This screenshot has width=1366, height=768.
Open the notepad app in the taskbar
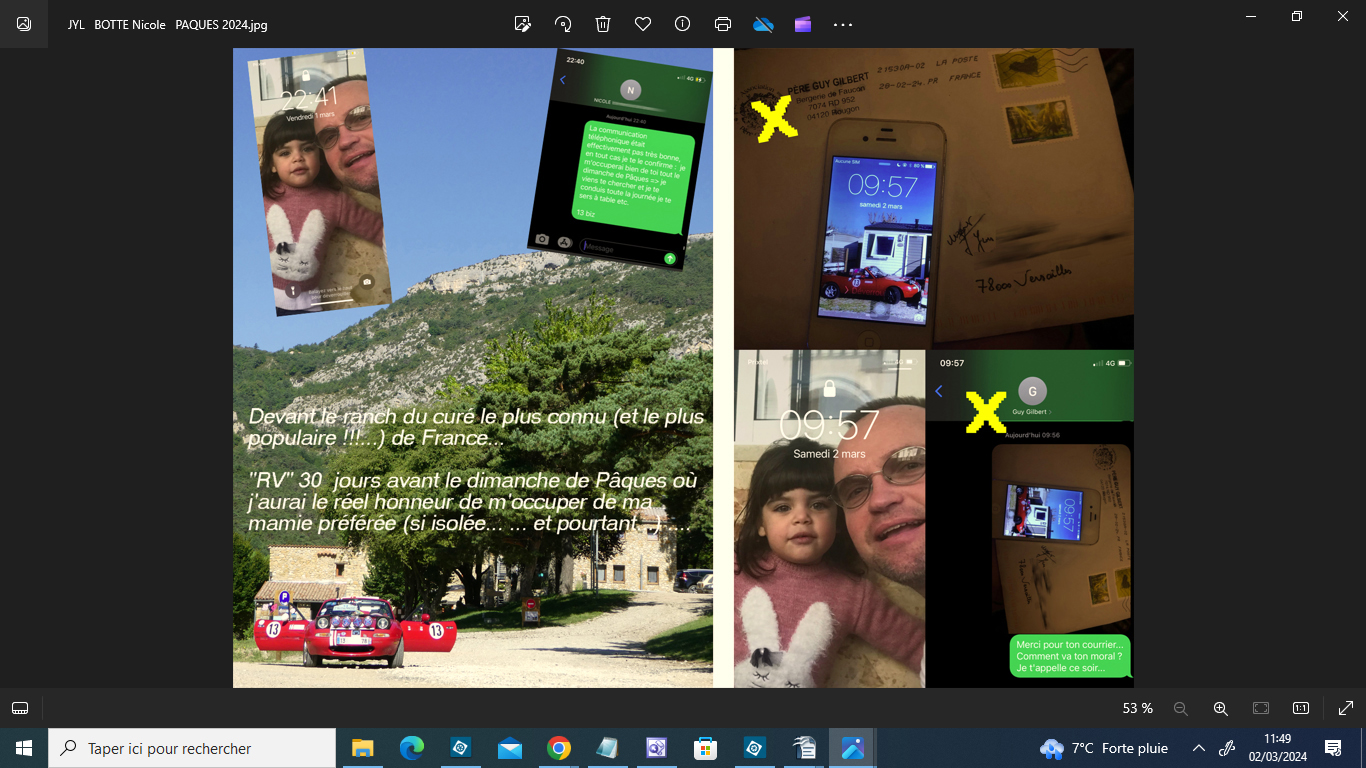point(608,748)
